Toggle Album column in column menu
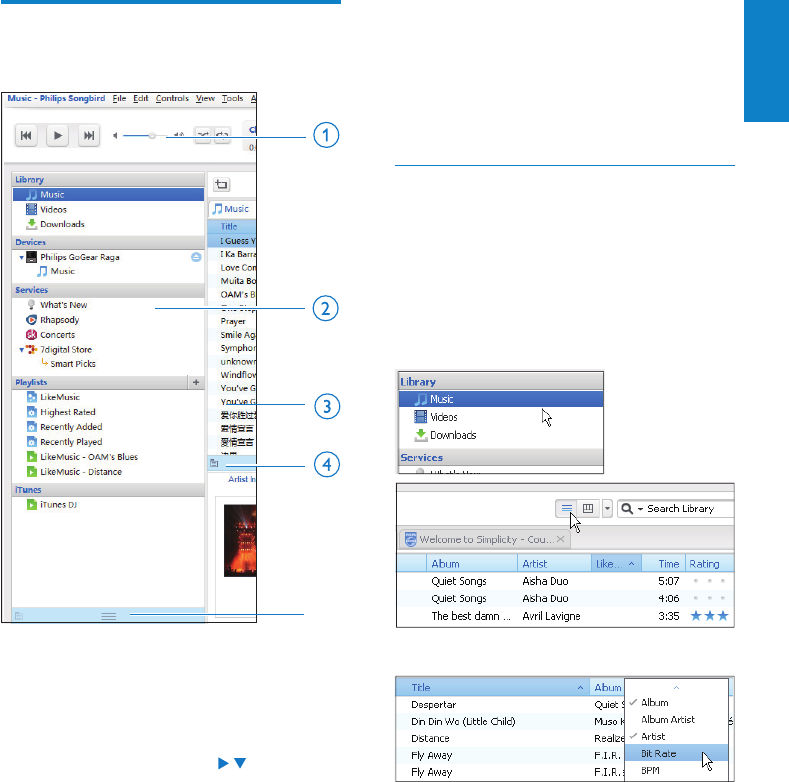789x782 pixels. (x=676, y=702)
